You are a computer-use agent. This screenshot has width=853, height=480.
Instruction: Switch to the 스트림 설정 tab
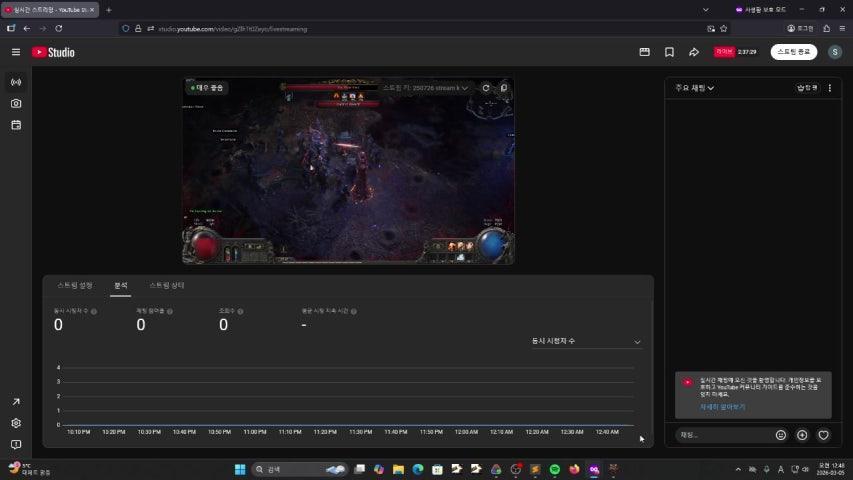(x=75, y=286)
